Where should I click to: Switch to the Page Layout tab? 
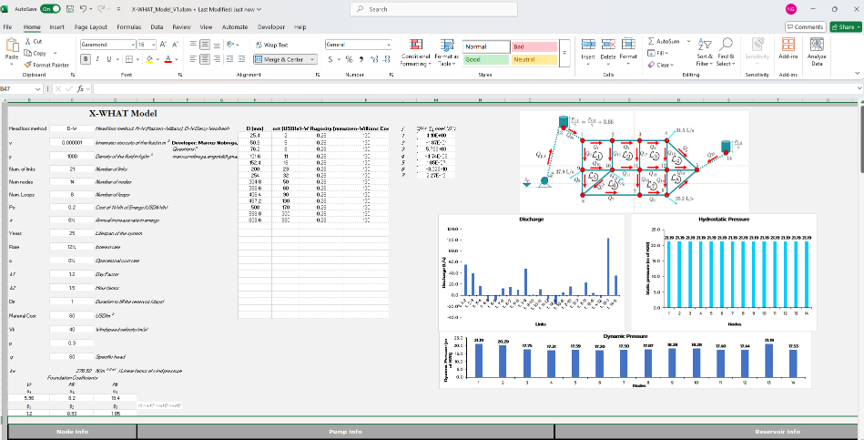tap(91, 27)
